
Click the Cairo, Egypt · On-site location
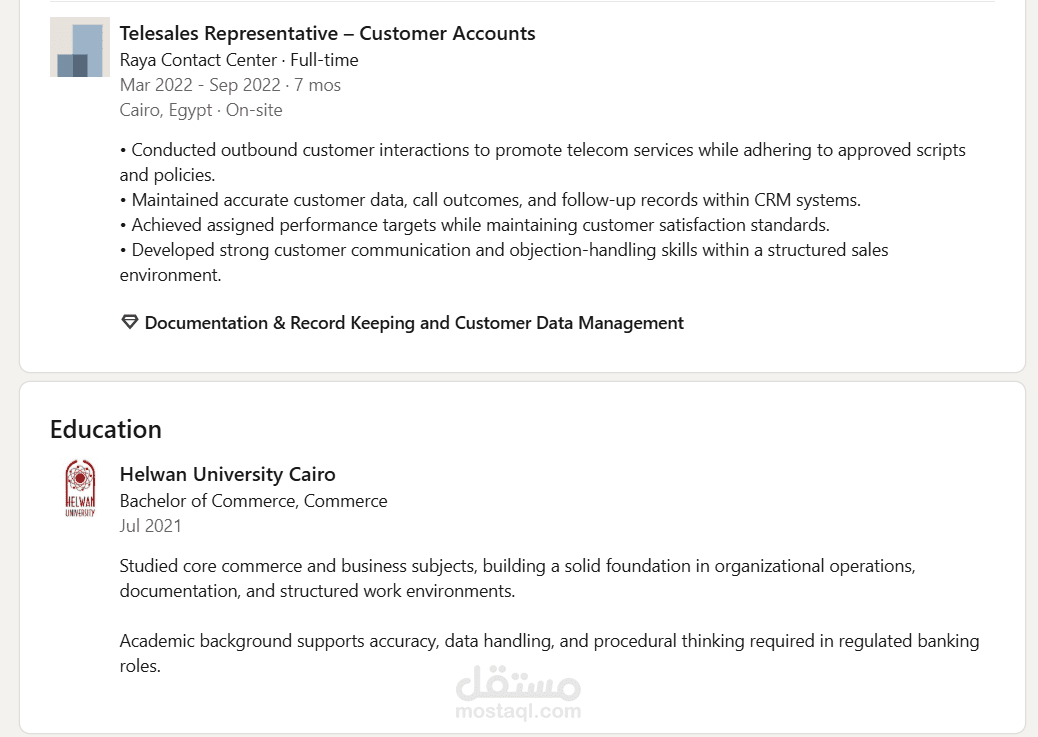point(200,110)
